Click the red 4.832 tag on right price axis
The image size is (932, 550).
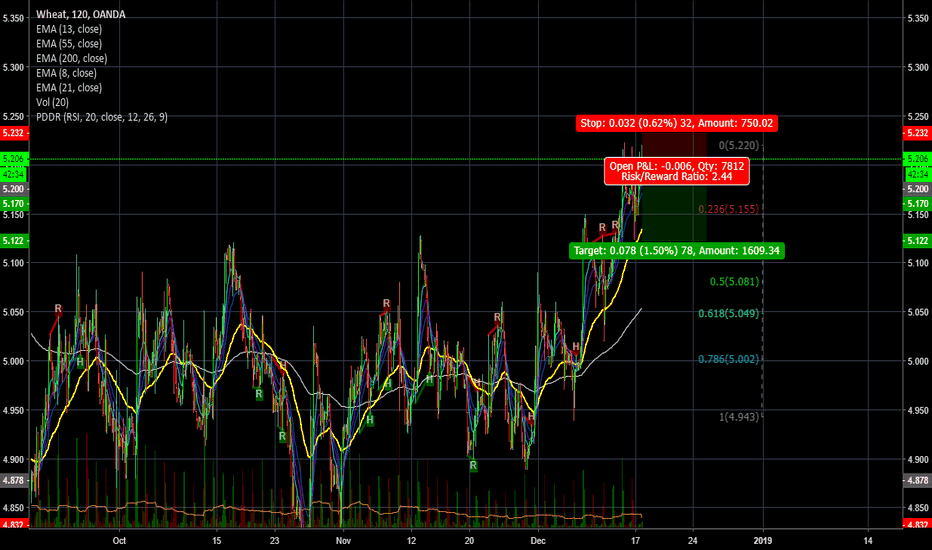pos(917,524)
